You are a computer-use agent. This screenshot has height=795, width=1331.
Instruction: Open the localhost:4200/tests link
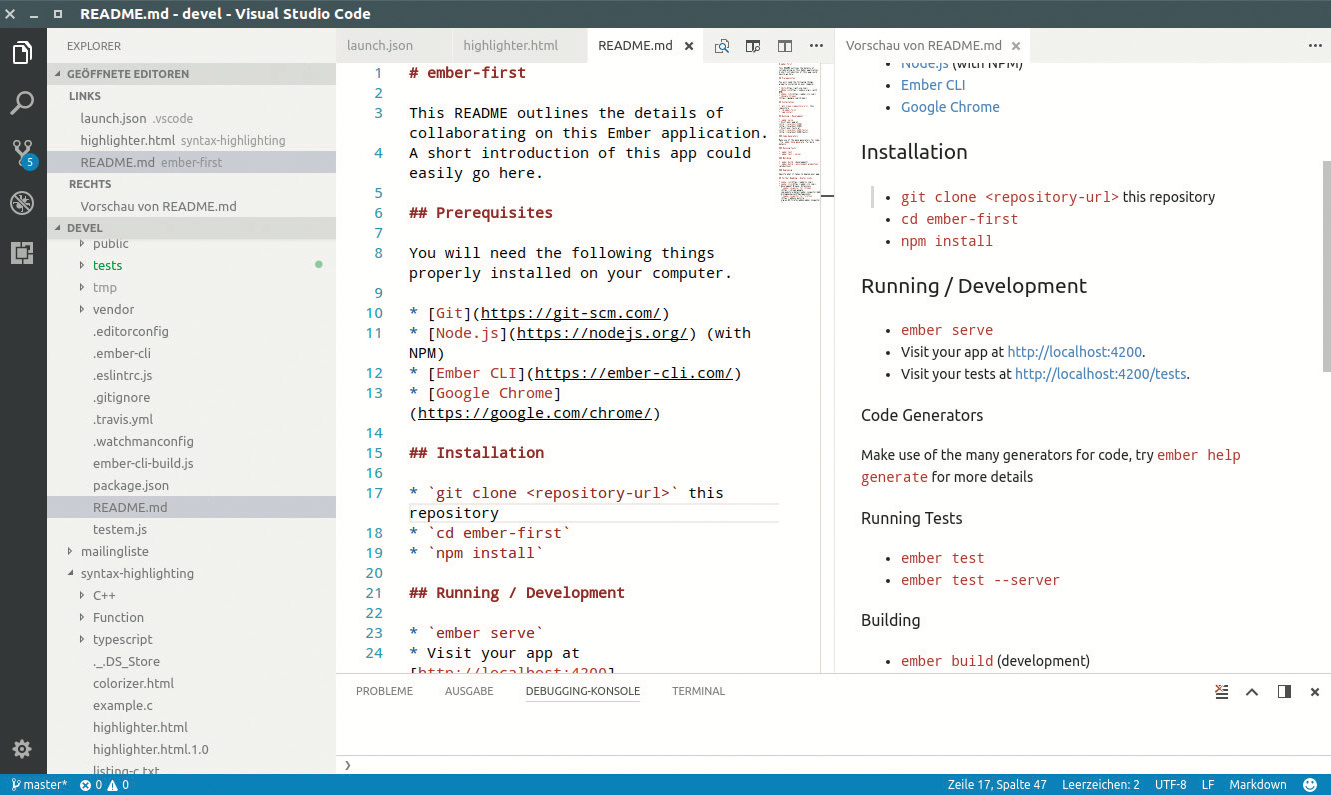click(1100, 374)
